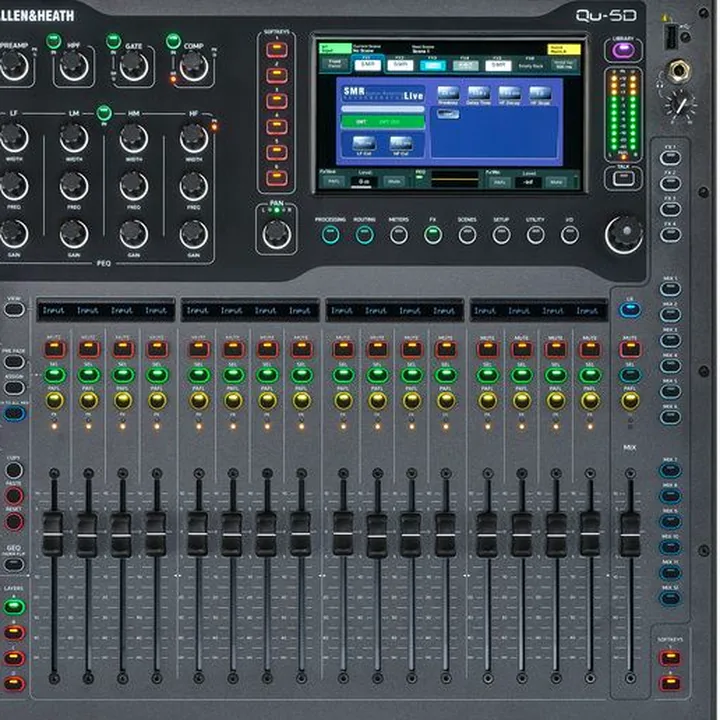Open the Routing screen key

pos(365,235)
